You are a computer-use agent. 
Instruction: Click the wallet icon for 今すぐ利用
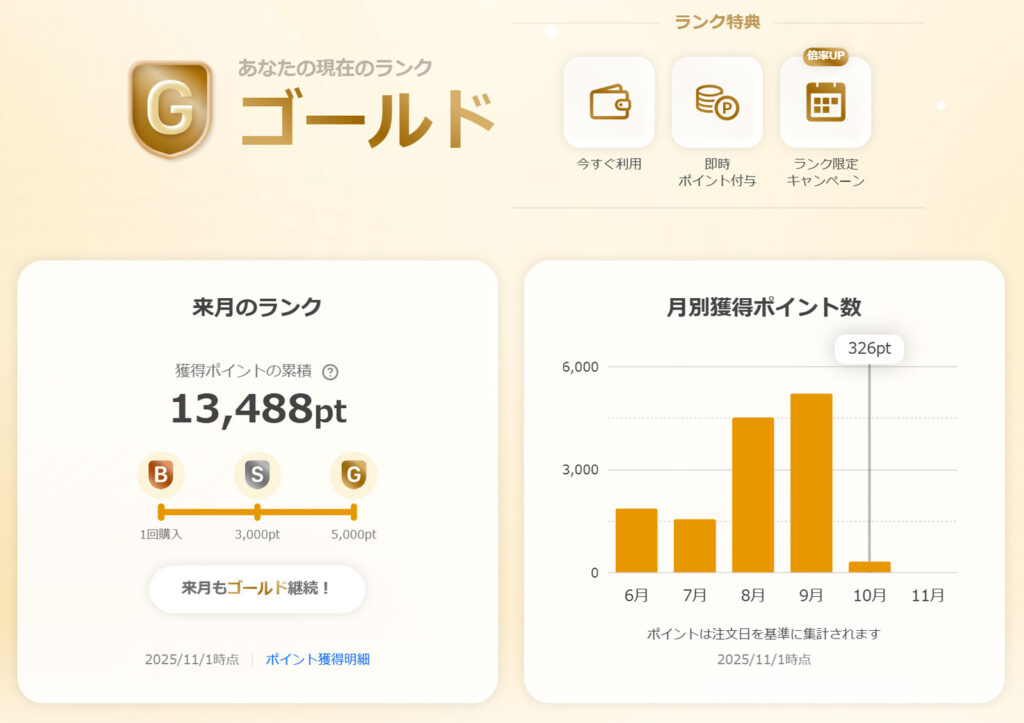click(608, 102)
